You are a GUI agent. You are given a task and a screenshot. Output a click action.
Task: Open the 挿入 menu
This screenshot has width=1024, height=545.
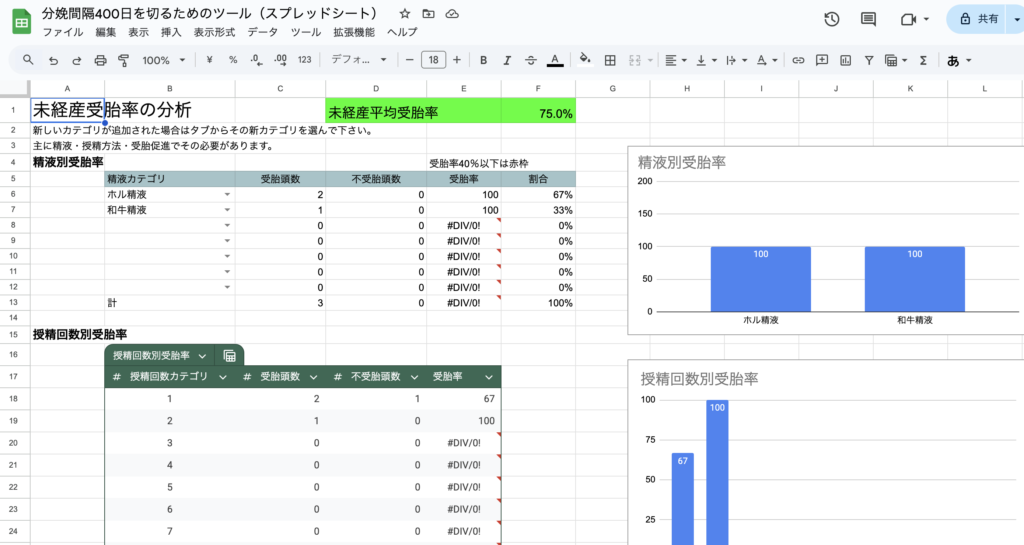click(x=171, y=32)
